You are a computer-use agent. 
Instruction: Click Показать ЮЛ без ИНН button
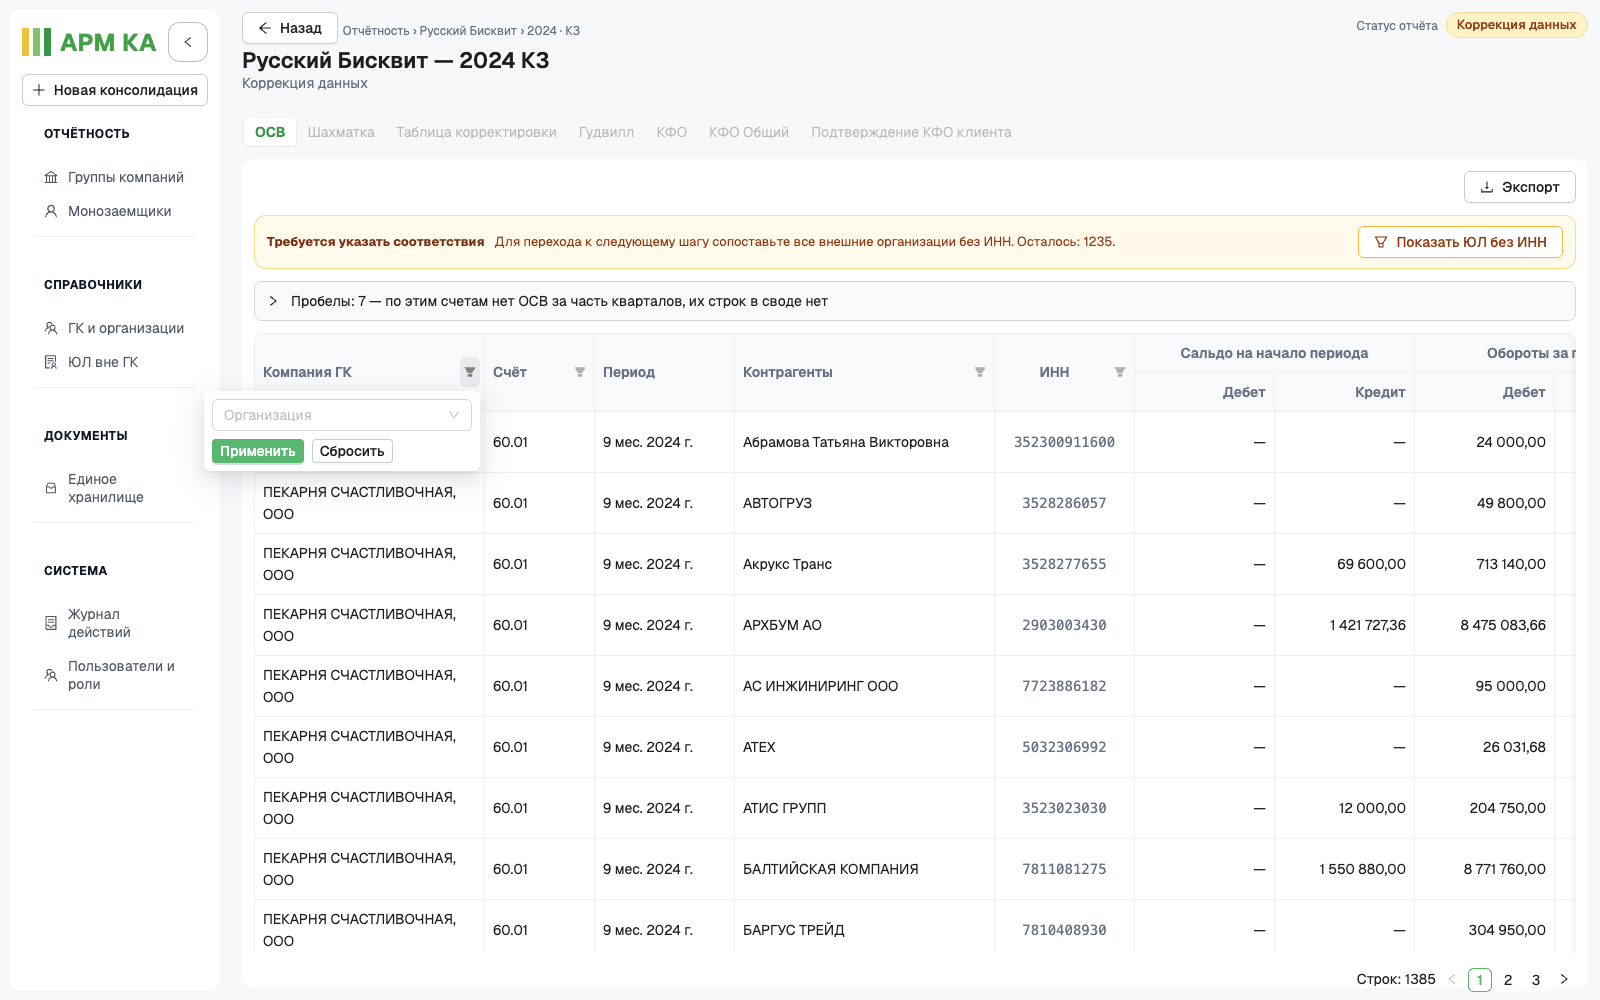point(1460,242)
